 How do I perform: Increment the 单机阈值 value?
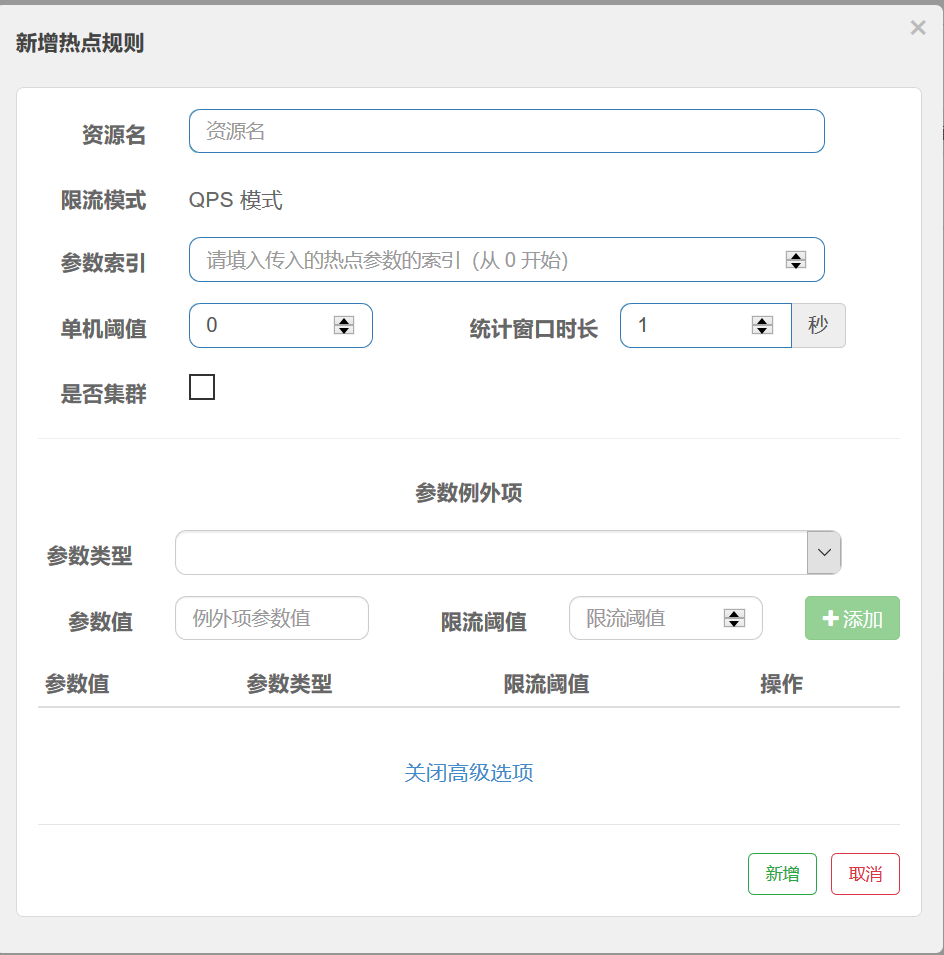[344, 320]
